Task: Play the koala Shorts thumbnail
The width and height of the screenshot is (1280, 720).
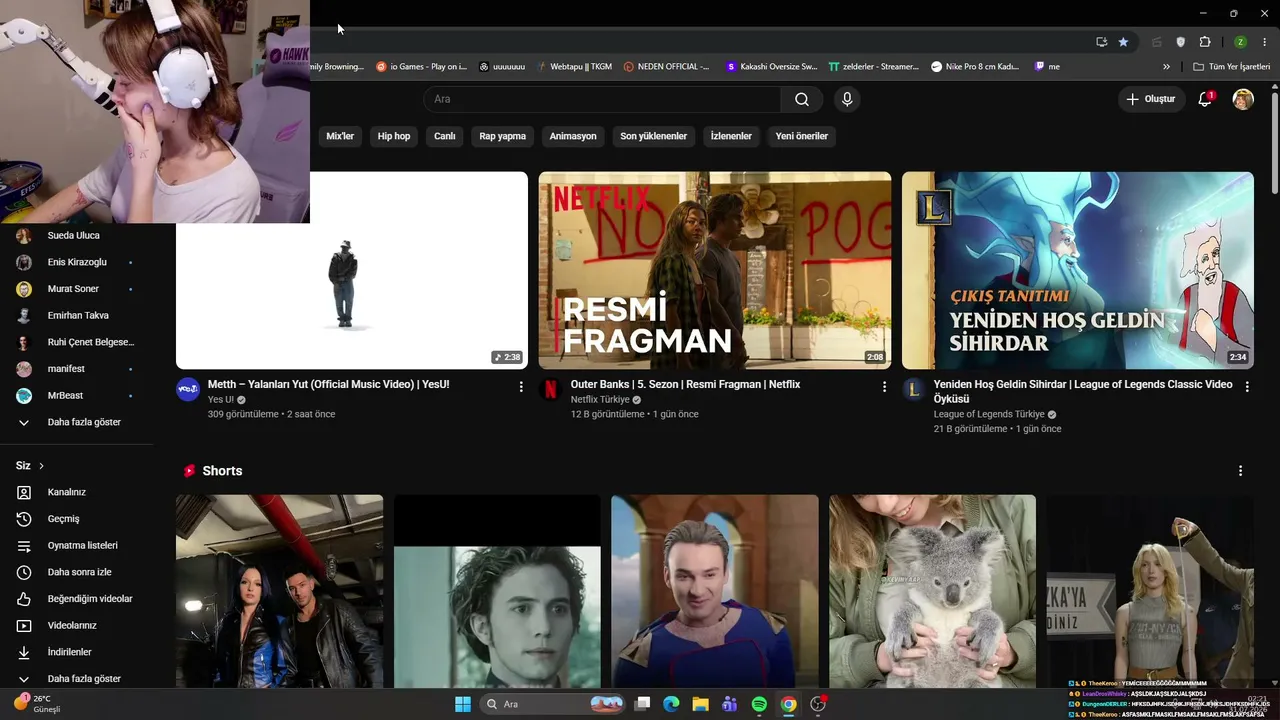Action: pos(933,591)
